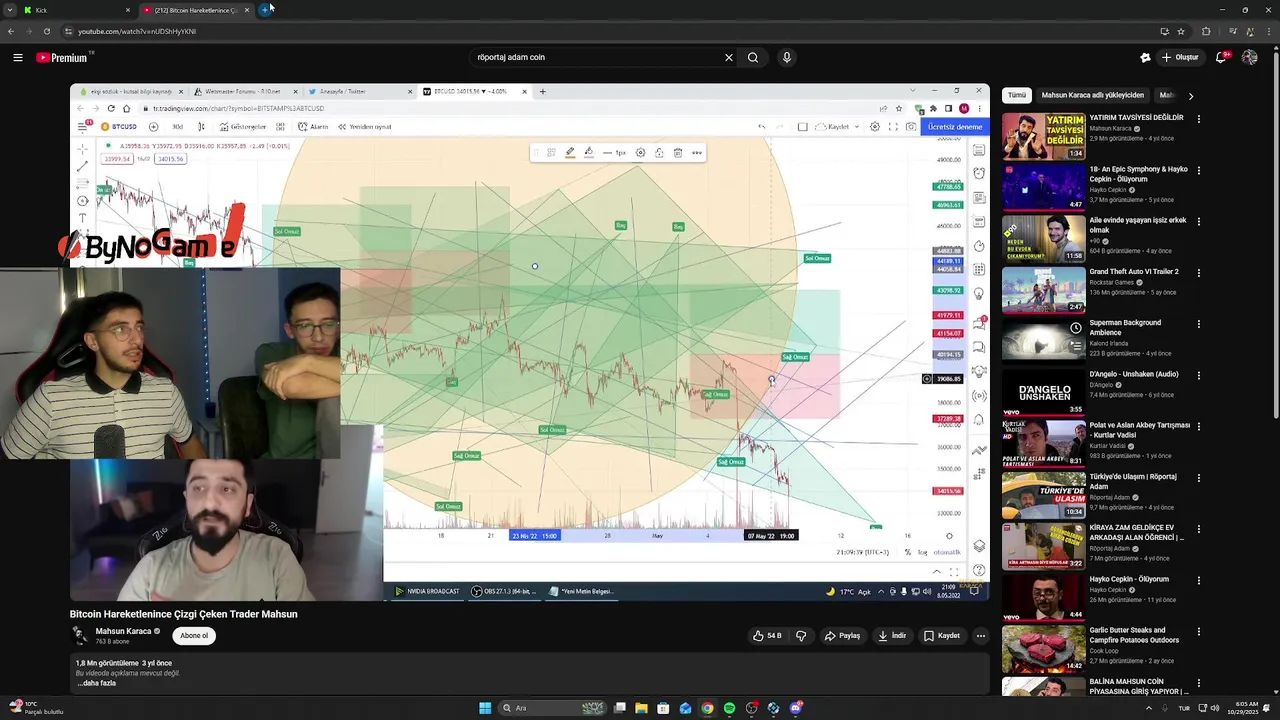Open Microsoft Store from the taskbar

(x=663, y=708)
